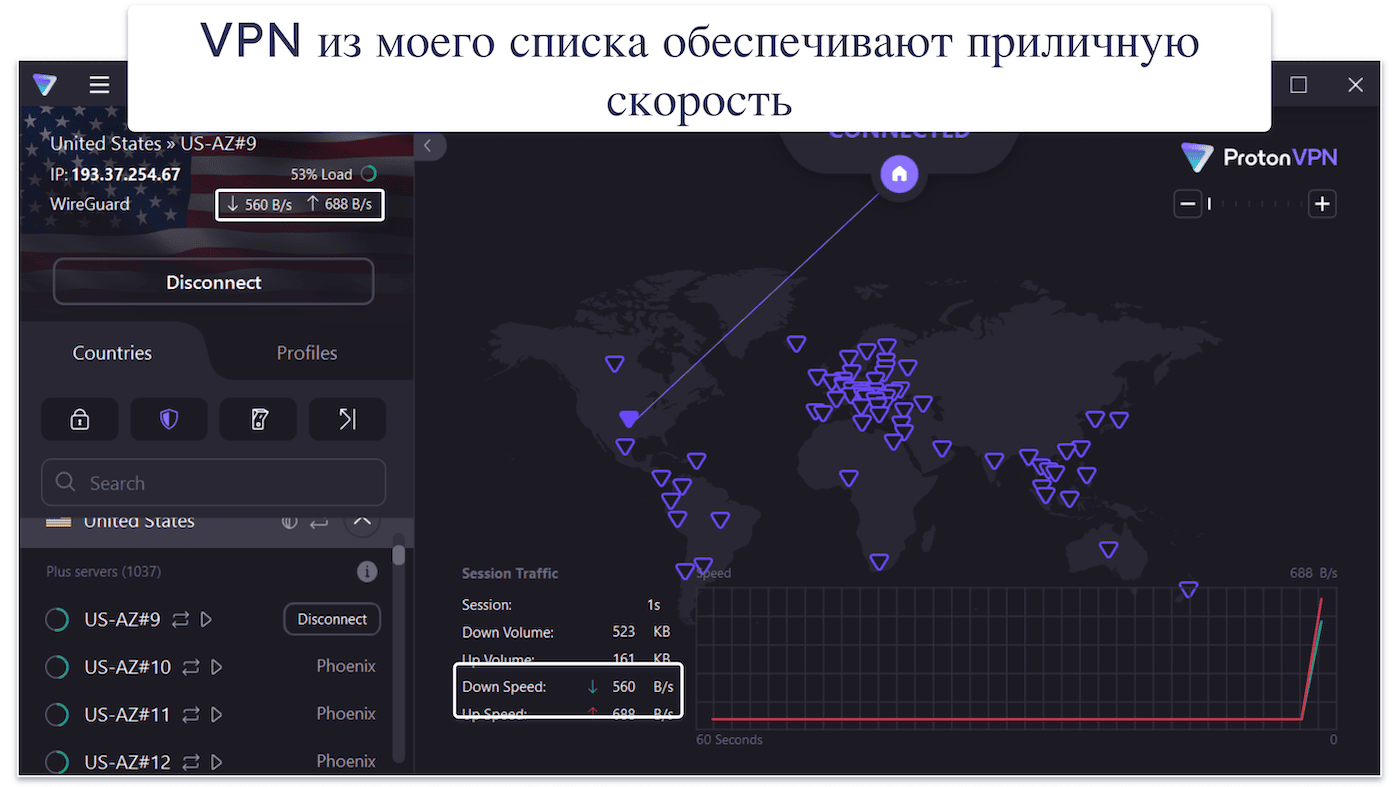1400x787 pixels.
Task: Click Phoenix label in US-AZ#11 row
Action: [346, 713]
